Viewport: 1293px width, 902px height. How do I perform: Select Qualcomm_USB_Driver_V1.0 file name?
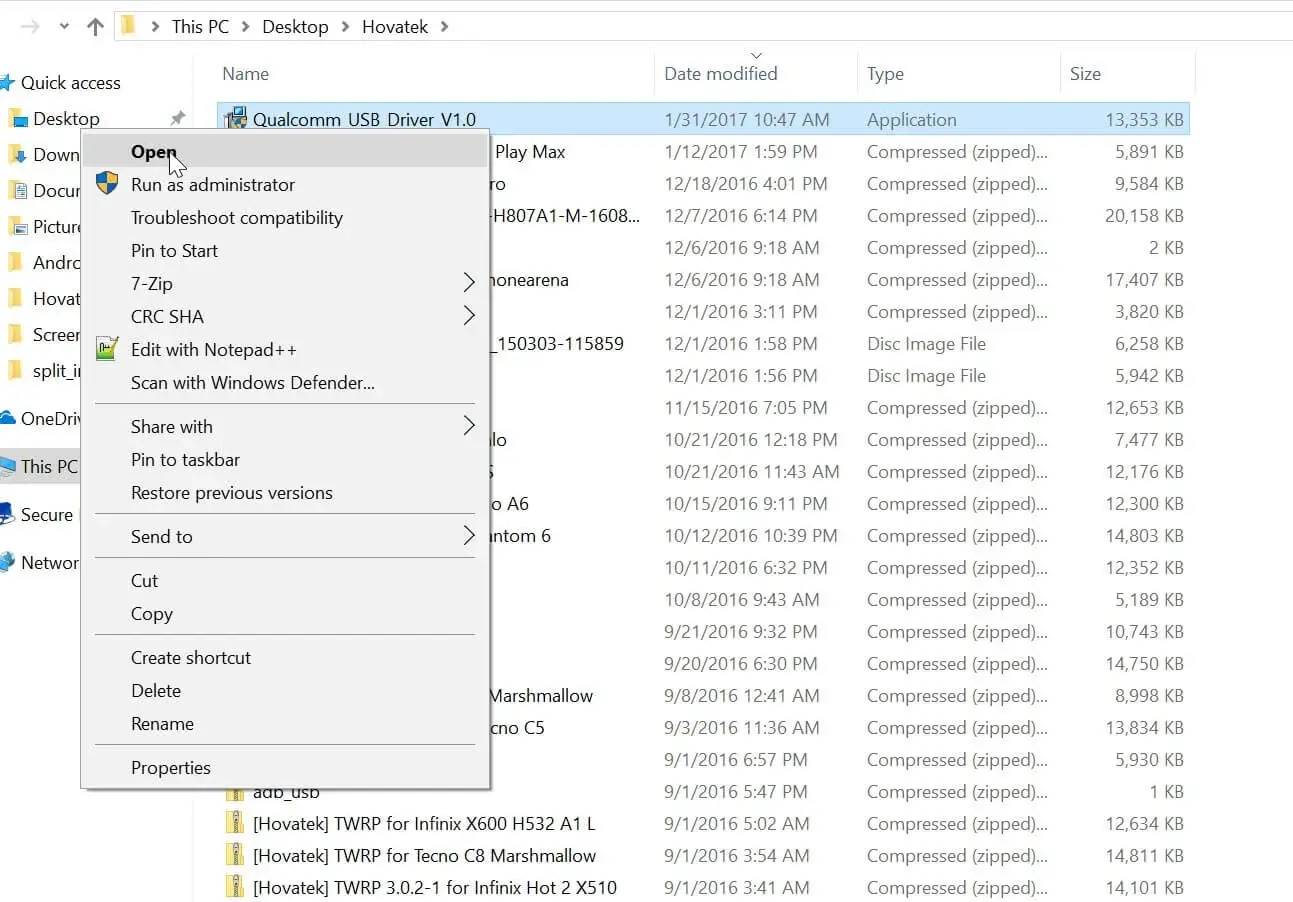[364, 120]
